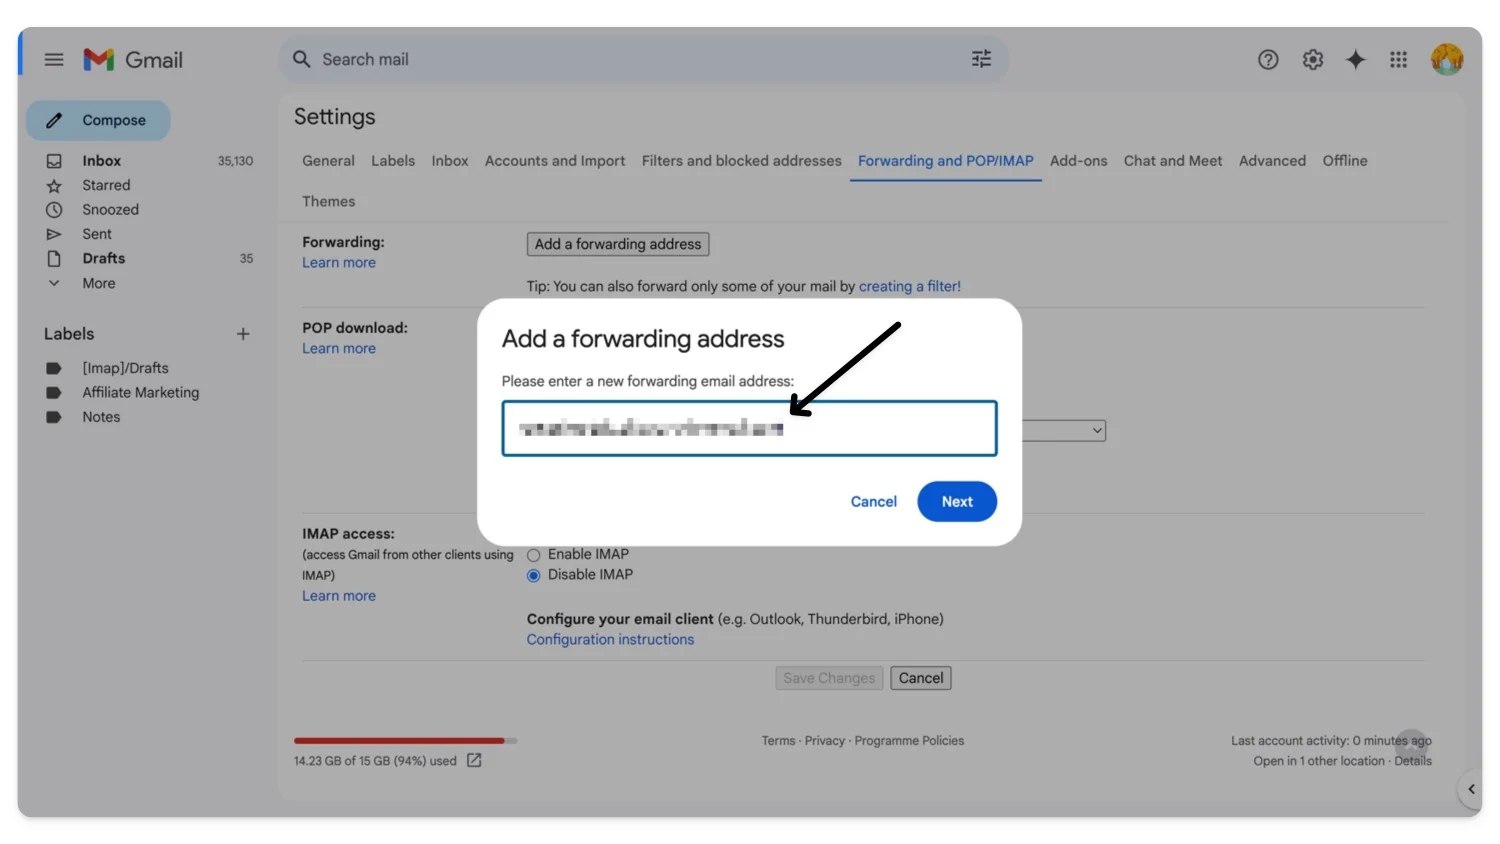Click the Google account profile picture
1500x844 pixels.
point(1446,60)
